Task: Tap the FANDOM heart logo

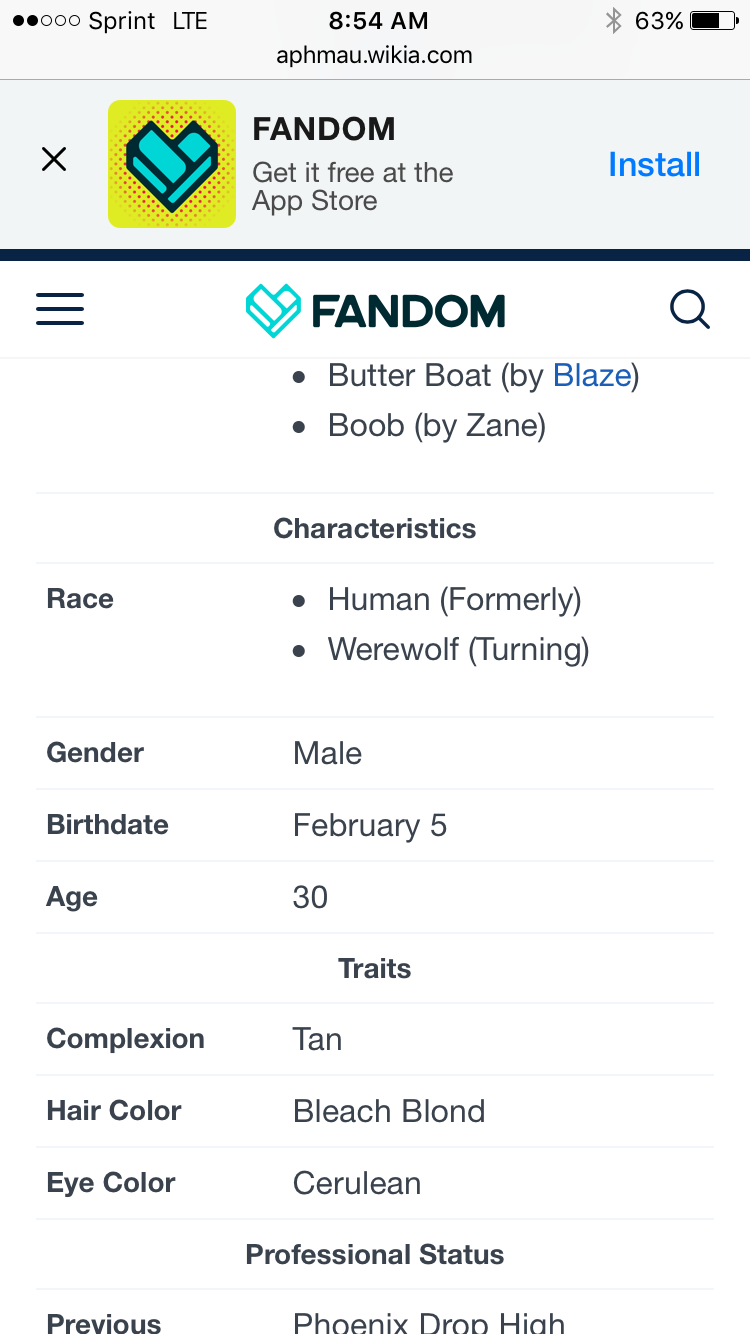Action: pyautogui.click(x=273, y=310)
